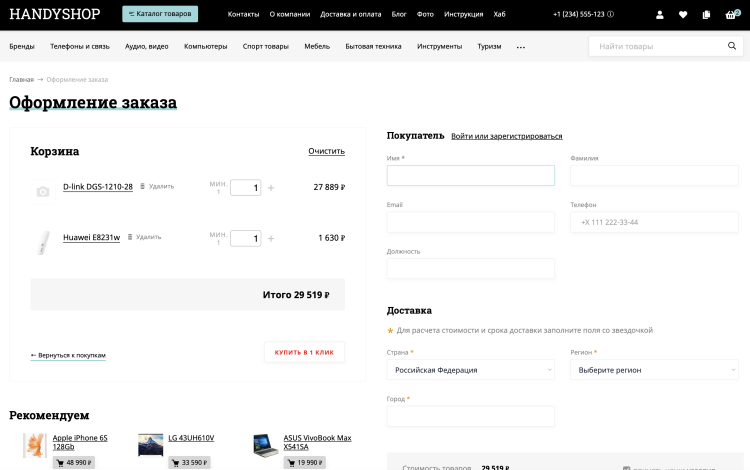The width and height of the screenshot is (750, 470).
Task: Open ASUS VivoBook Max X541SA link
Action: (318, 442)
